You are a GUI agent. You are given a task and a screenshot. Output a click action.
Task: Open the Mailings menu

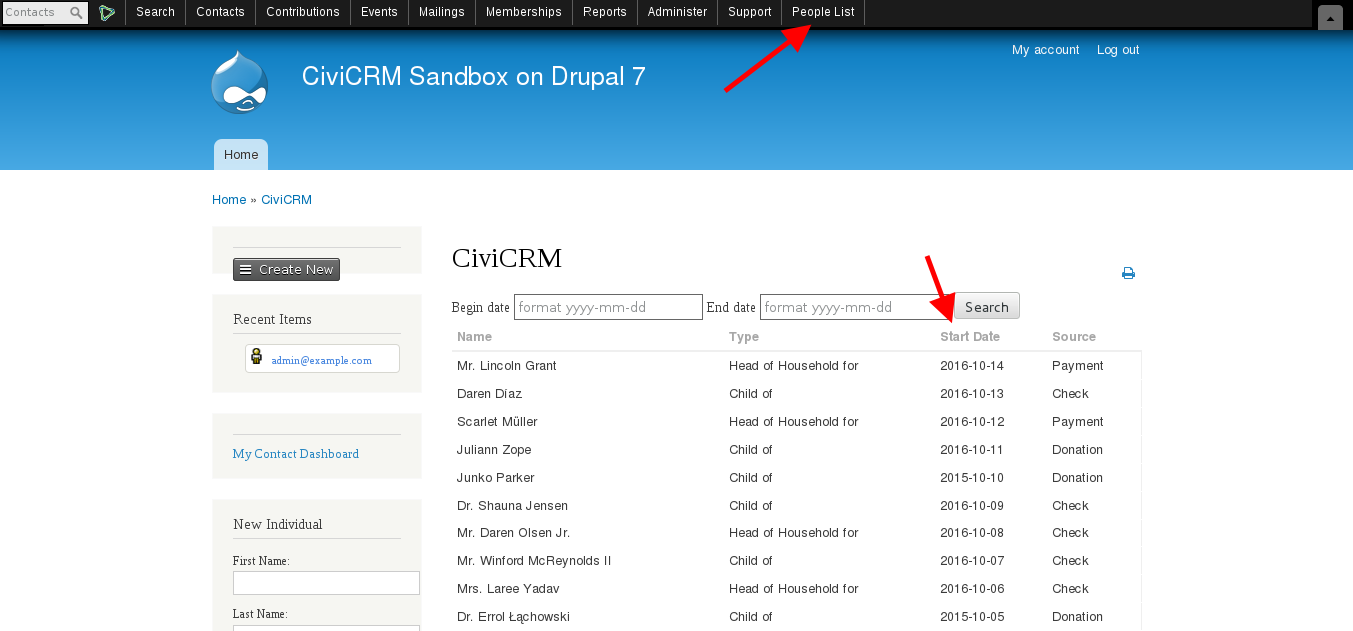click(441, 12)
